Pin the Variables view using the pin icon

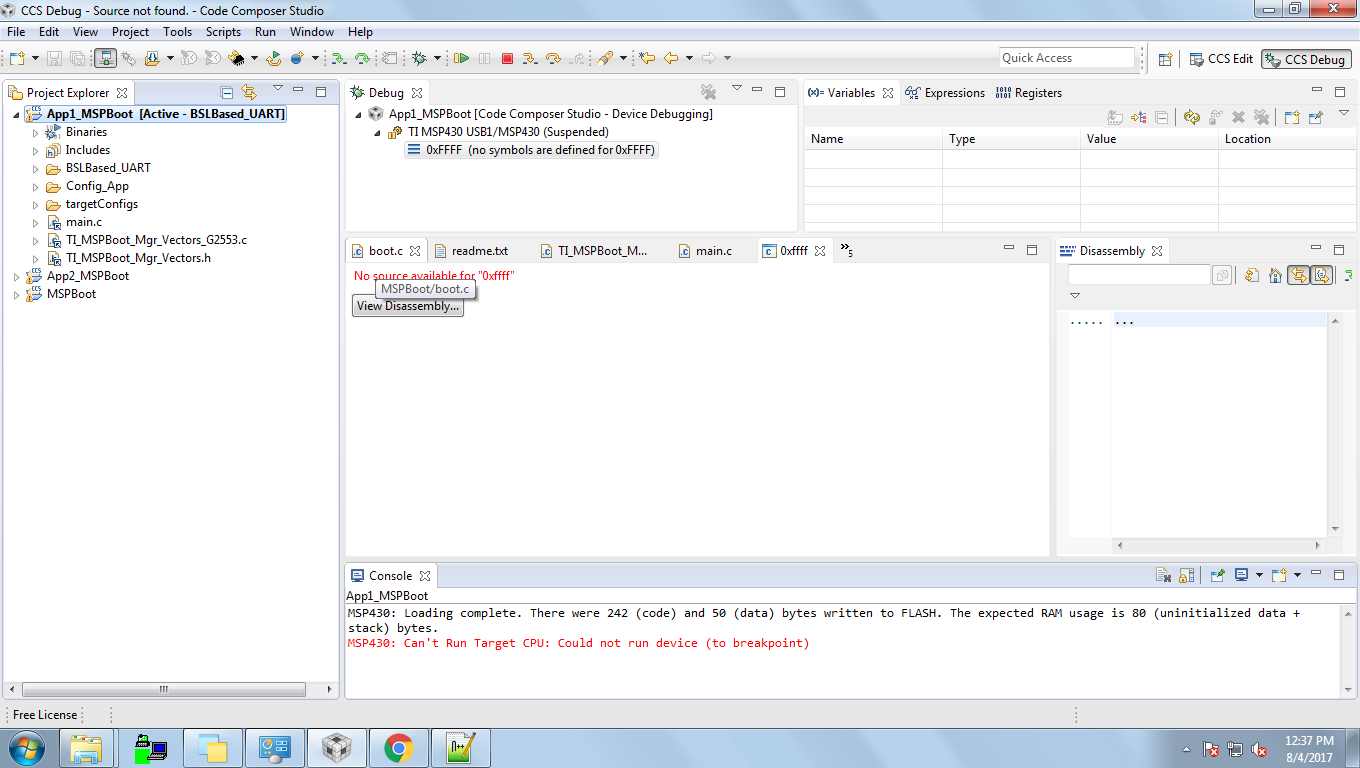click(x=1317, y=117)
